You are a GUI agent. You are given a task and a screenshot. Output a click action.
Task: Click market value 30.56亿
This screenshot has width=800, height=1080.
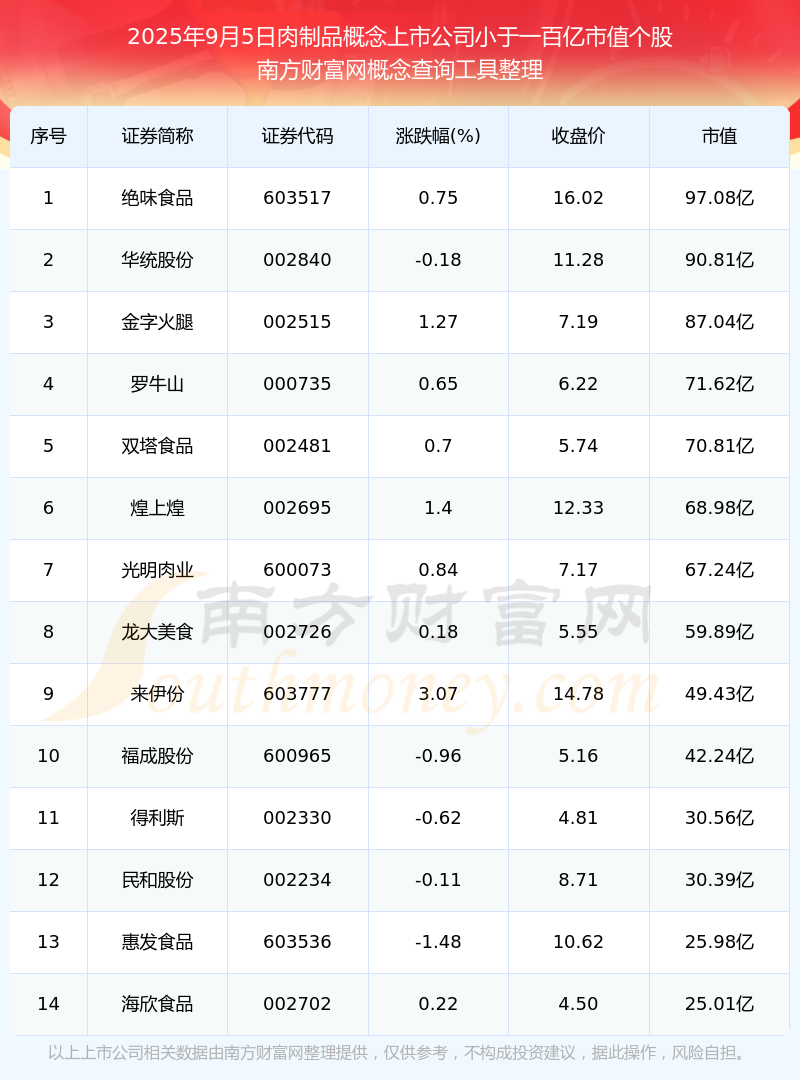[x=719, y=818]
